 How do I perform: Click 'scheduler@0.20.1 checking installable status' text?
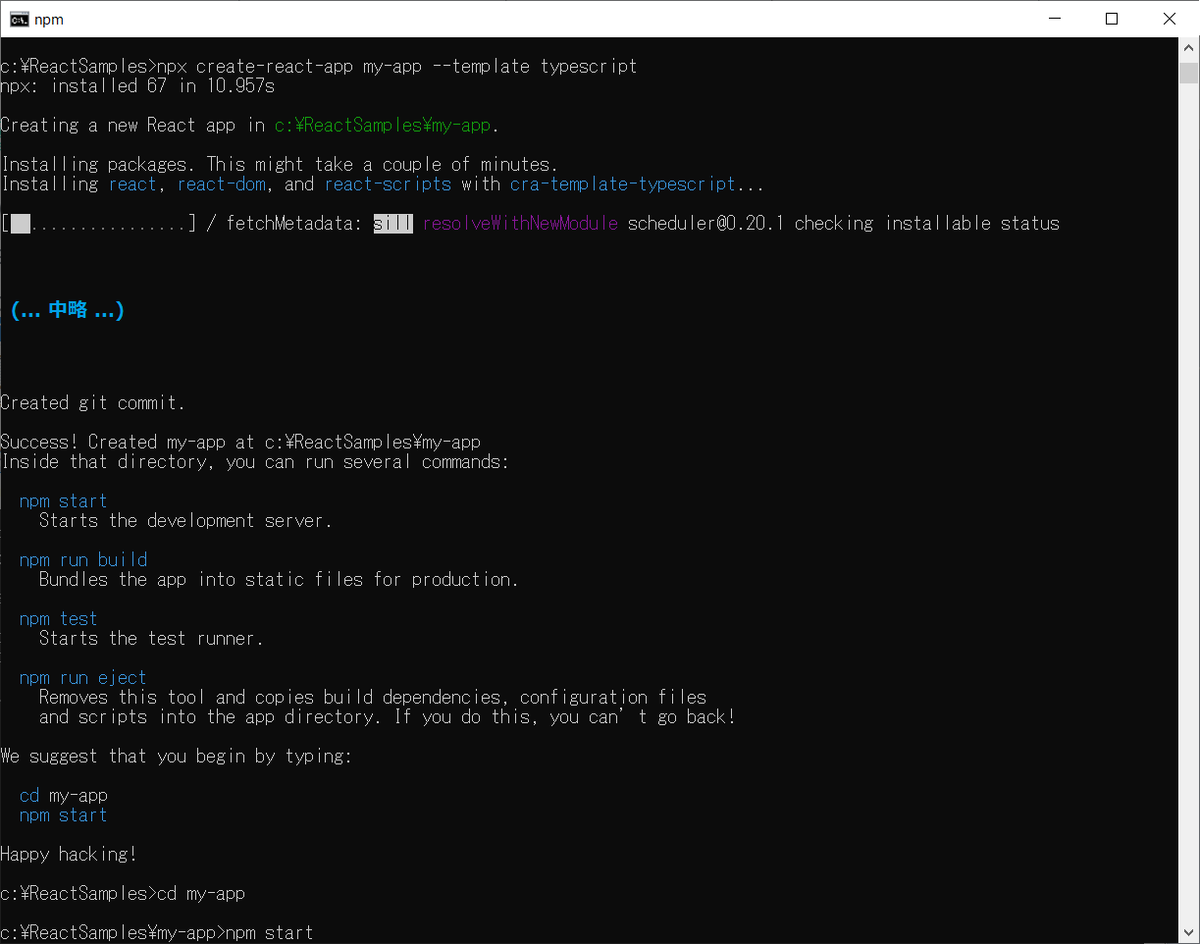click(x=844, y=223)
